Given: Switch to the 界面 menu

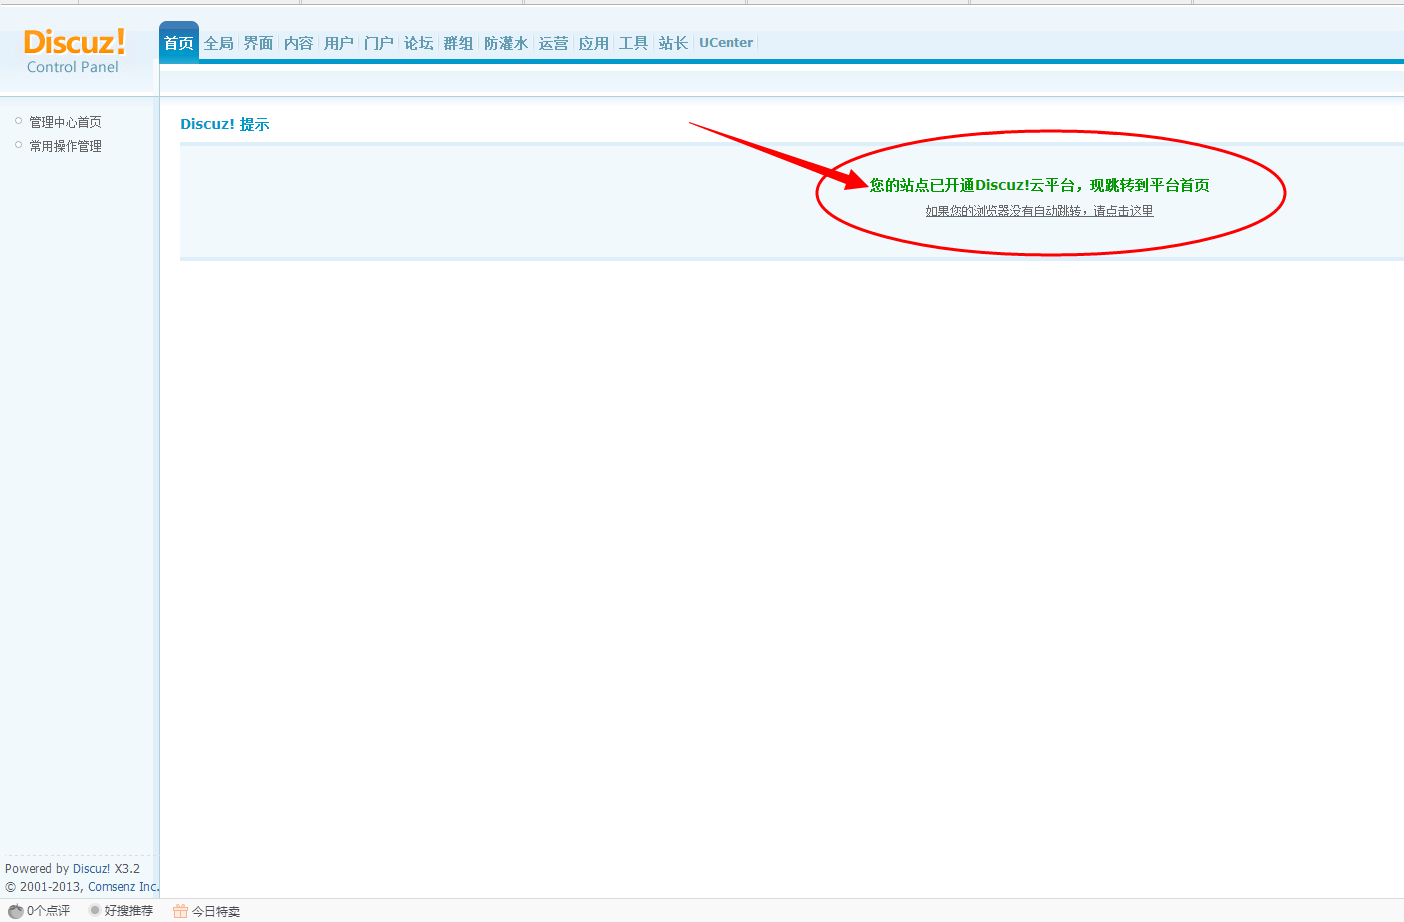Looking at the screenshot, I should tap(259, 43).
